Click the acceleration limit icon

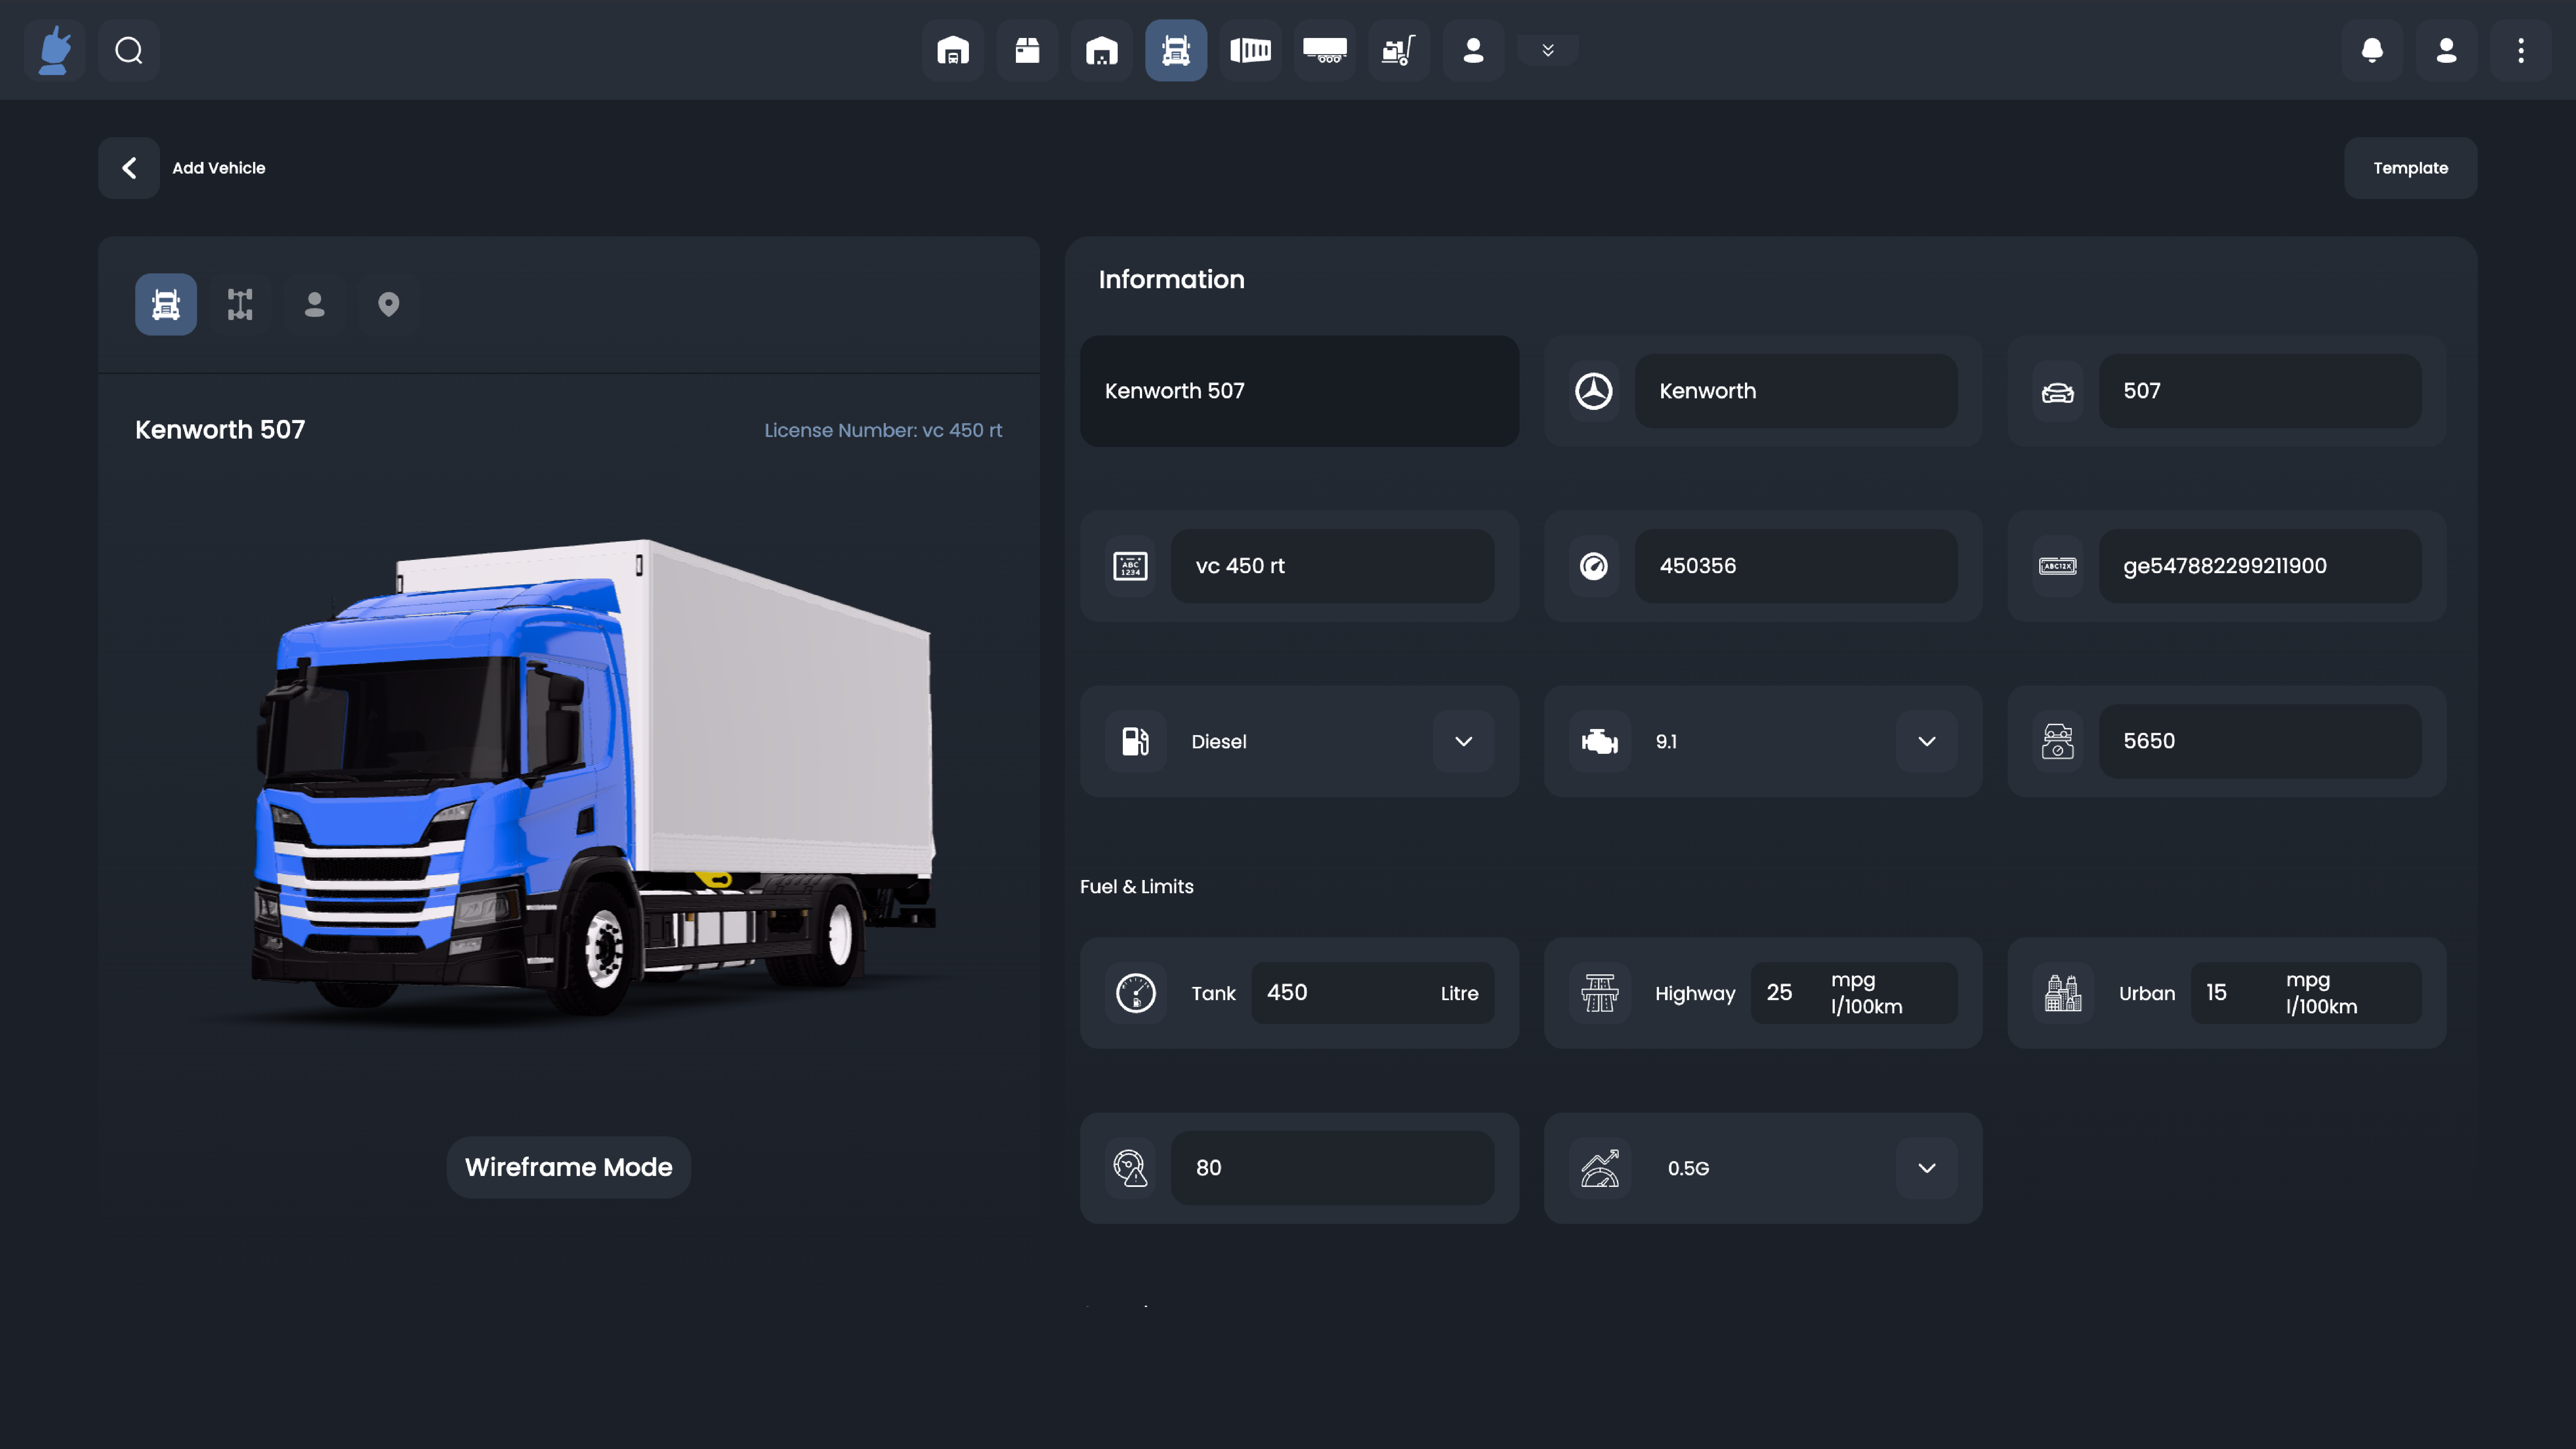1600,1168
